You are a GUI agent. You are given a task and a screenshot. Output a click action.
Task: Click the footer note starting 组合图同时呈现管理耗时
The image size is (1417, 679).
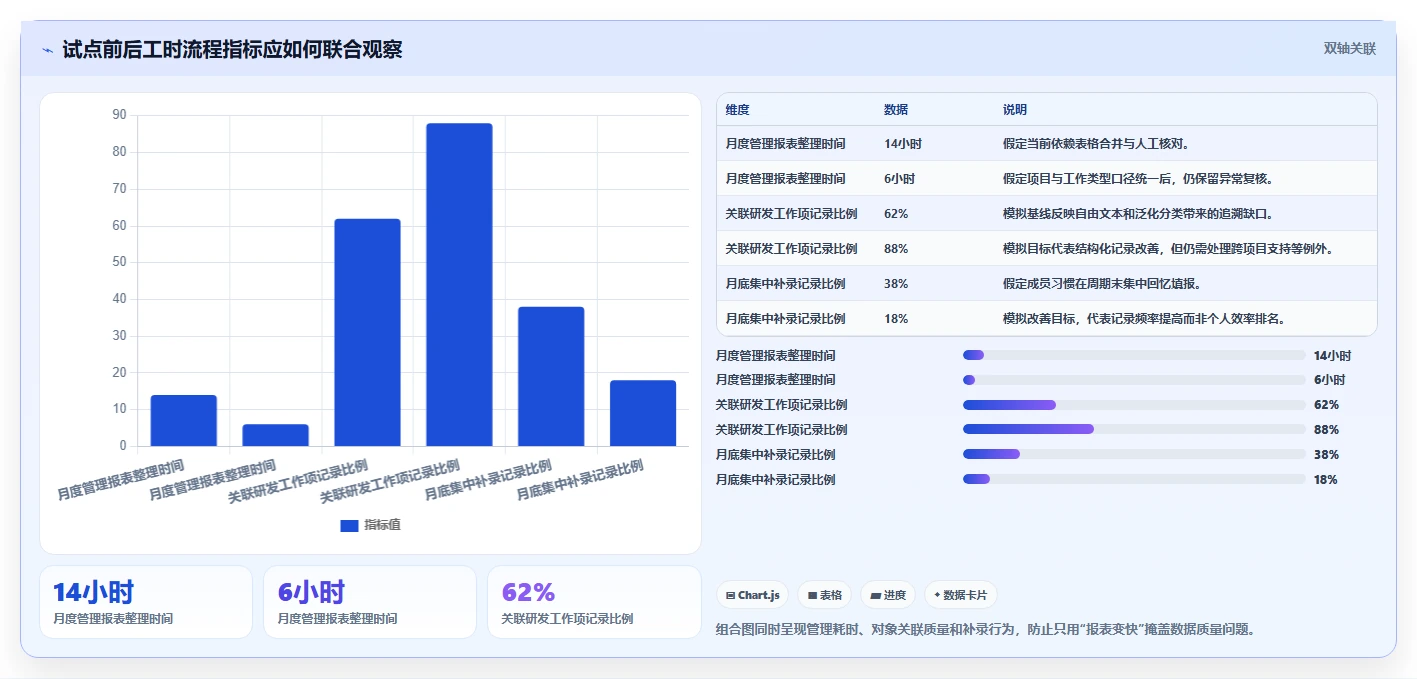click(x=985, y=630)
